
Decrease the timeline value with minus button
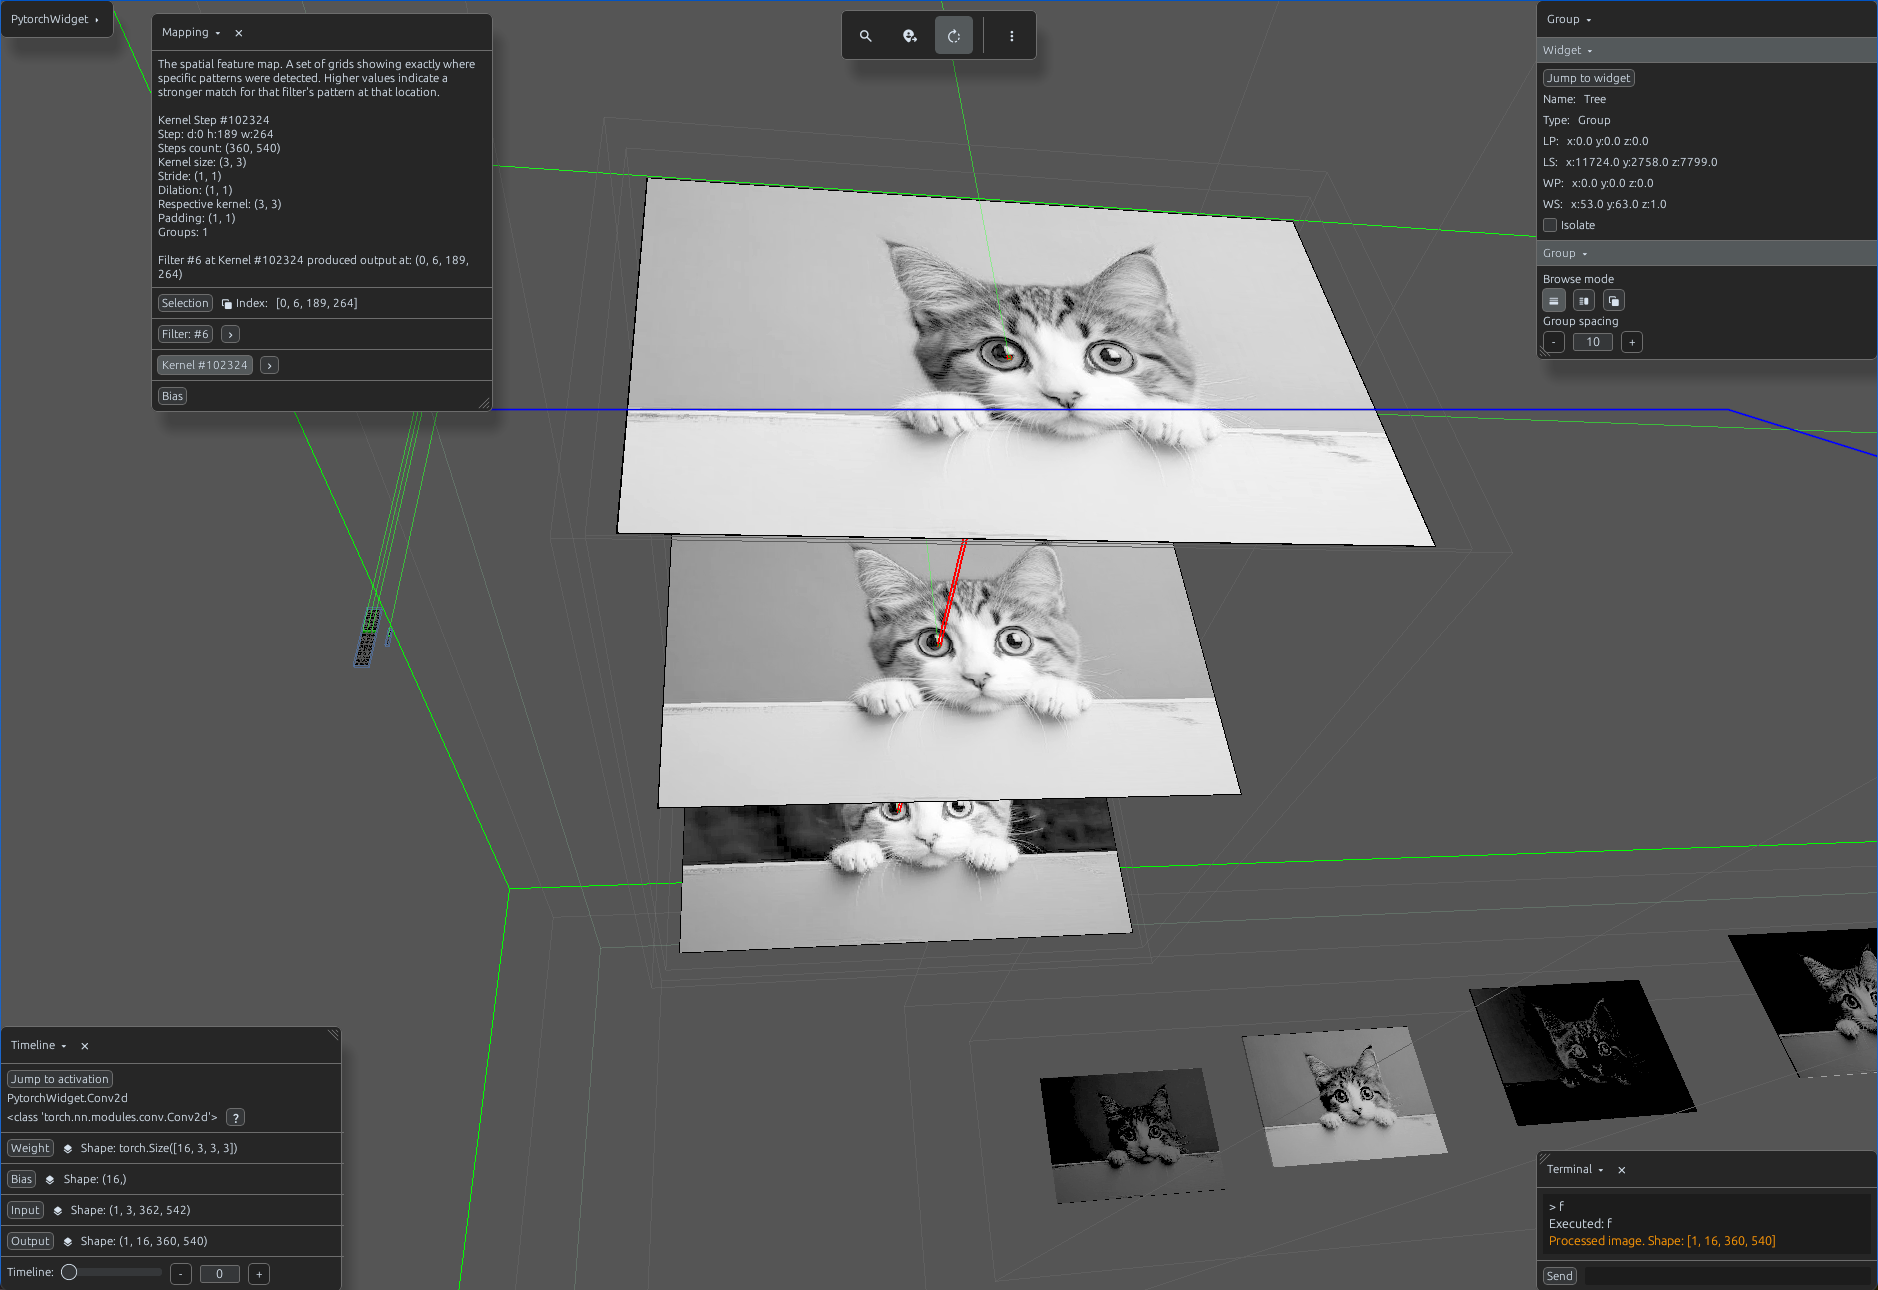pos(181,1274)
